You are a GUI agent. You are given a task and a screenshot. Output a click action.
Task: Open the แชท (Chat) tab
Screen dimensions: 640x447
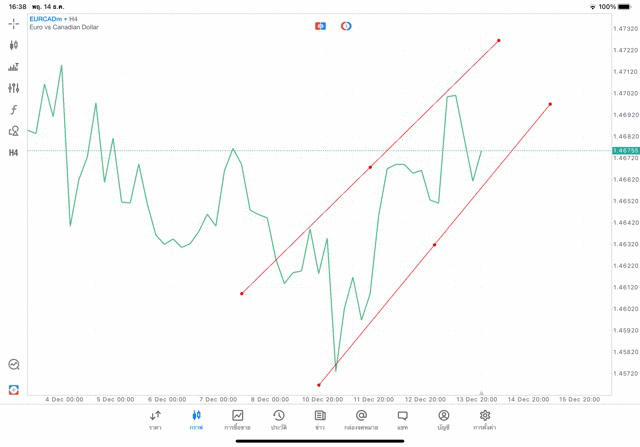[402, 419]
